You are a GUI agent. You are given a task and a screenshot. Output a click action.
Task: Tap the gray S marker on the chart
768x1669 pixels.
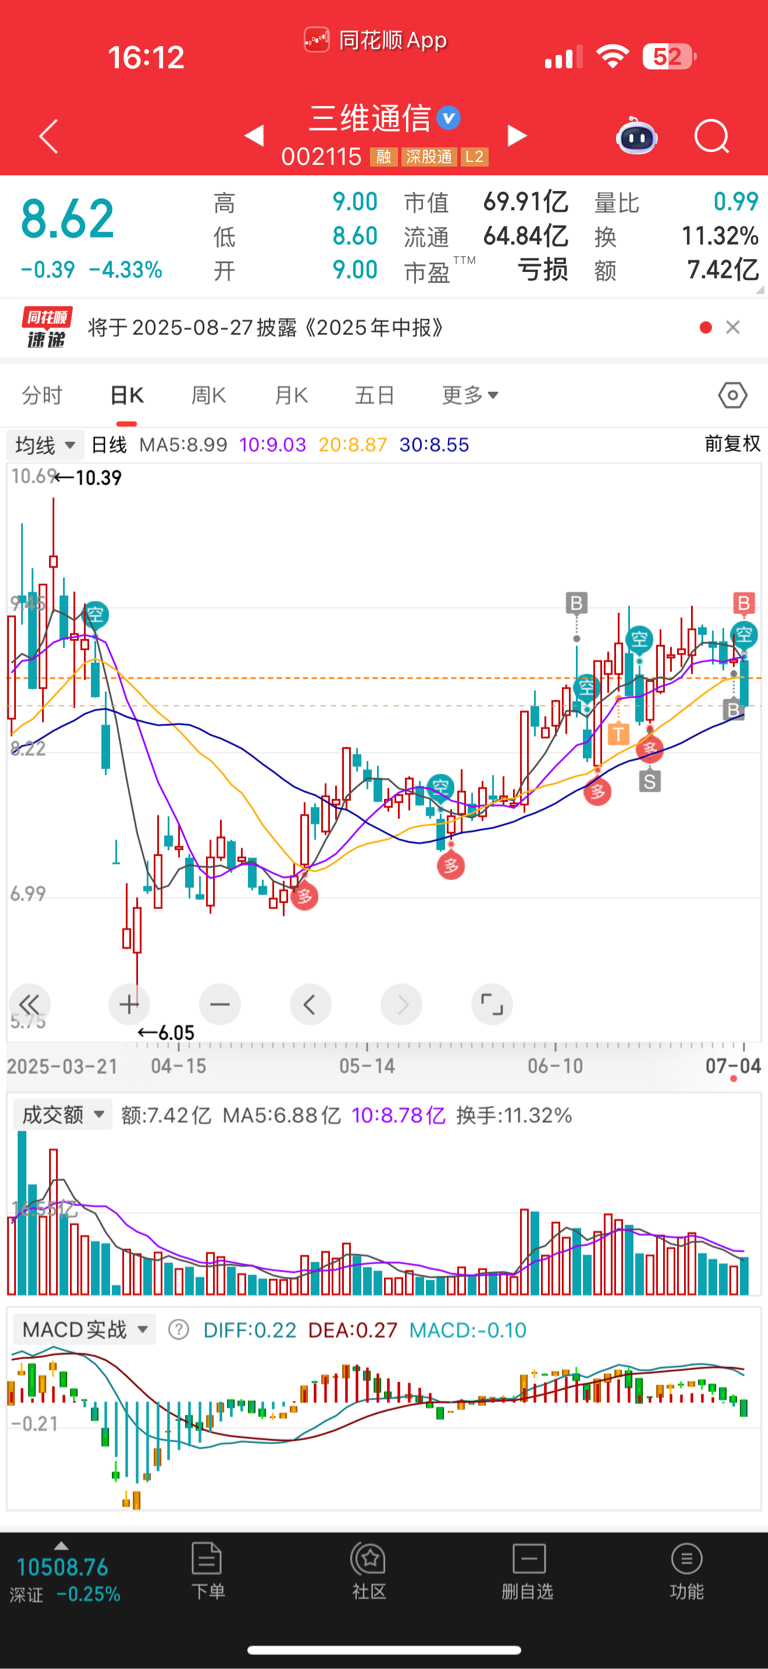[x=650, y=781]
